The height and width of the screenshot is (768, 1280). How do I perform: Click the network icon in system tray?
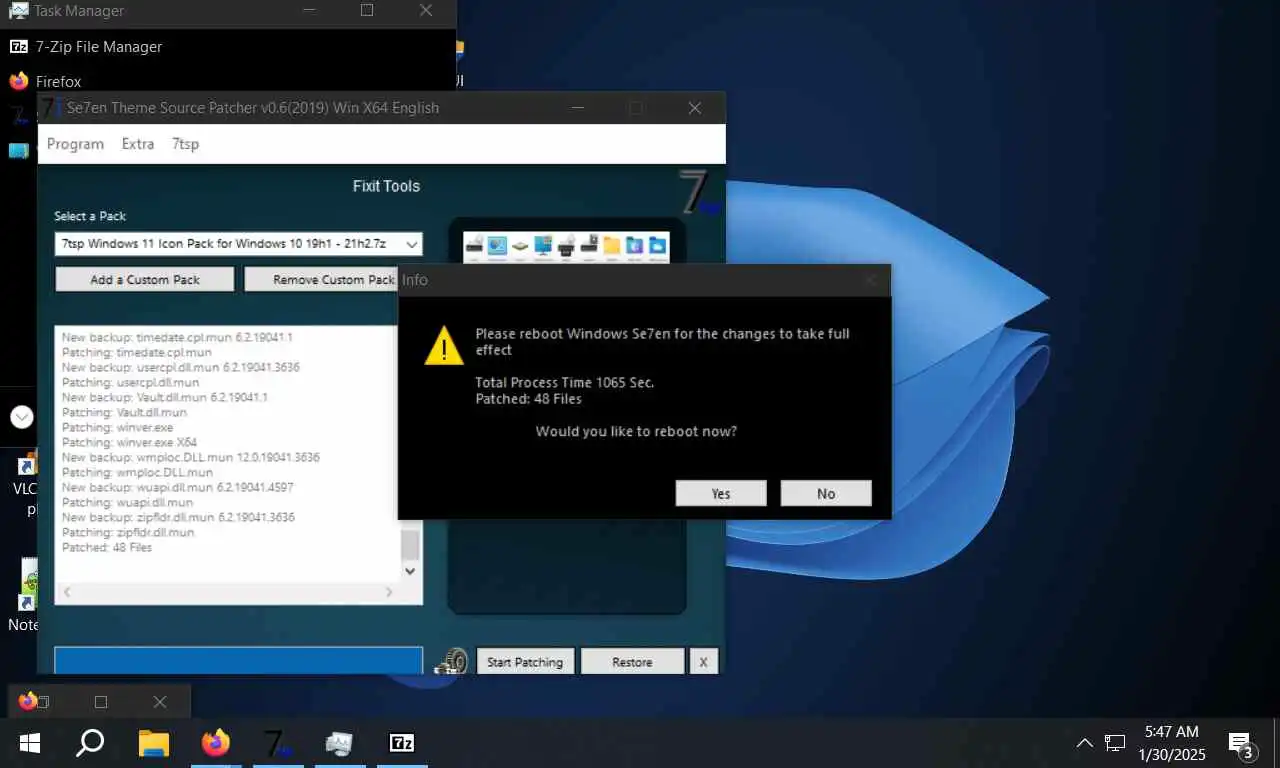[x=1115, y=743]
